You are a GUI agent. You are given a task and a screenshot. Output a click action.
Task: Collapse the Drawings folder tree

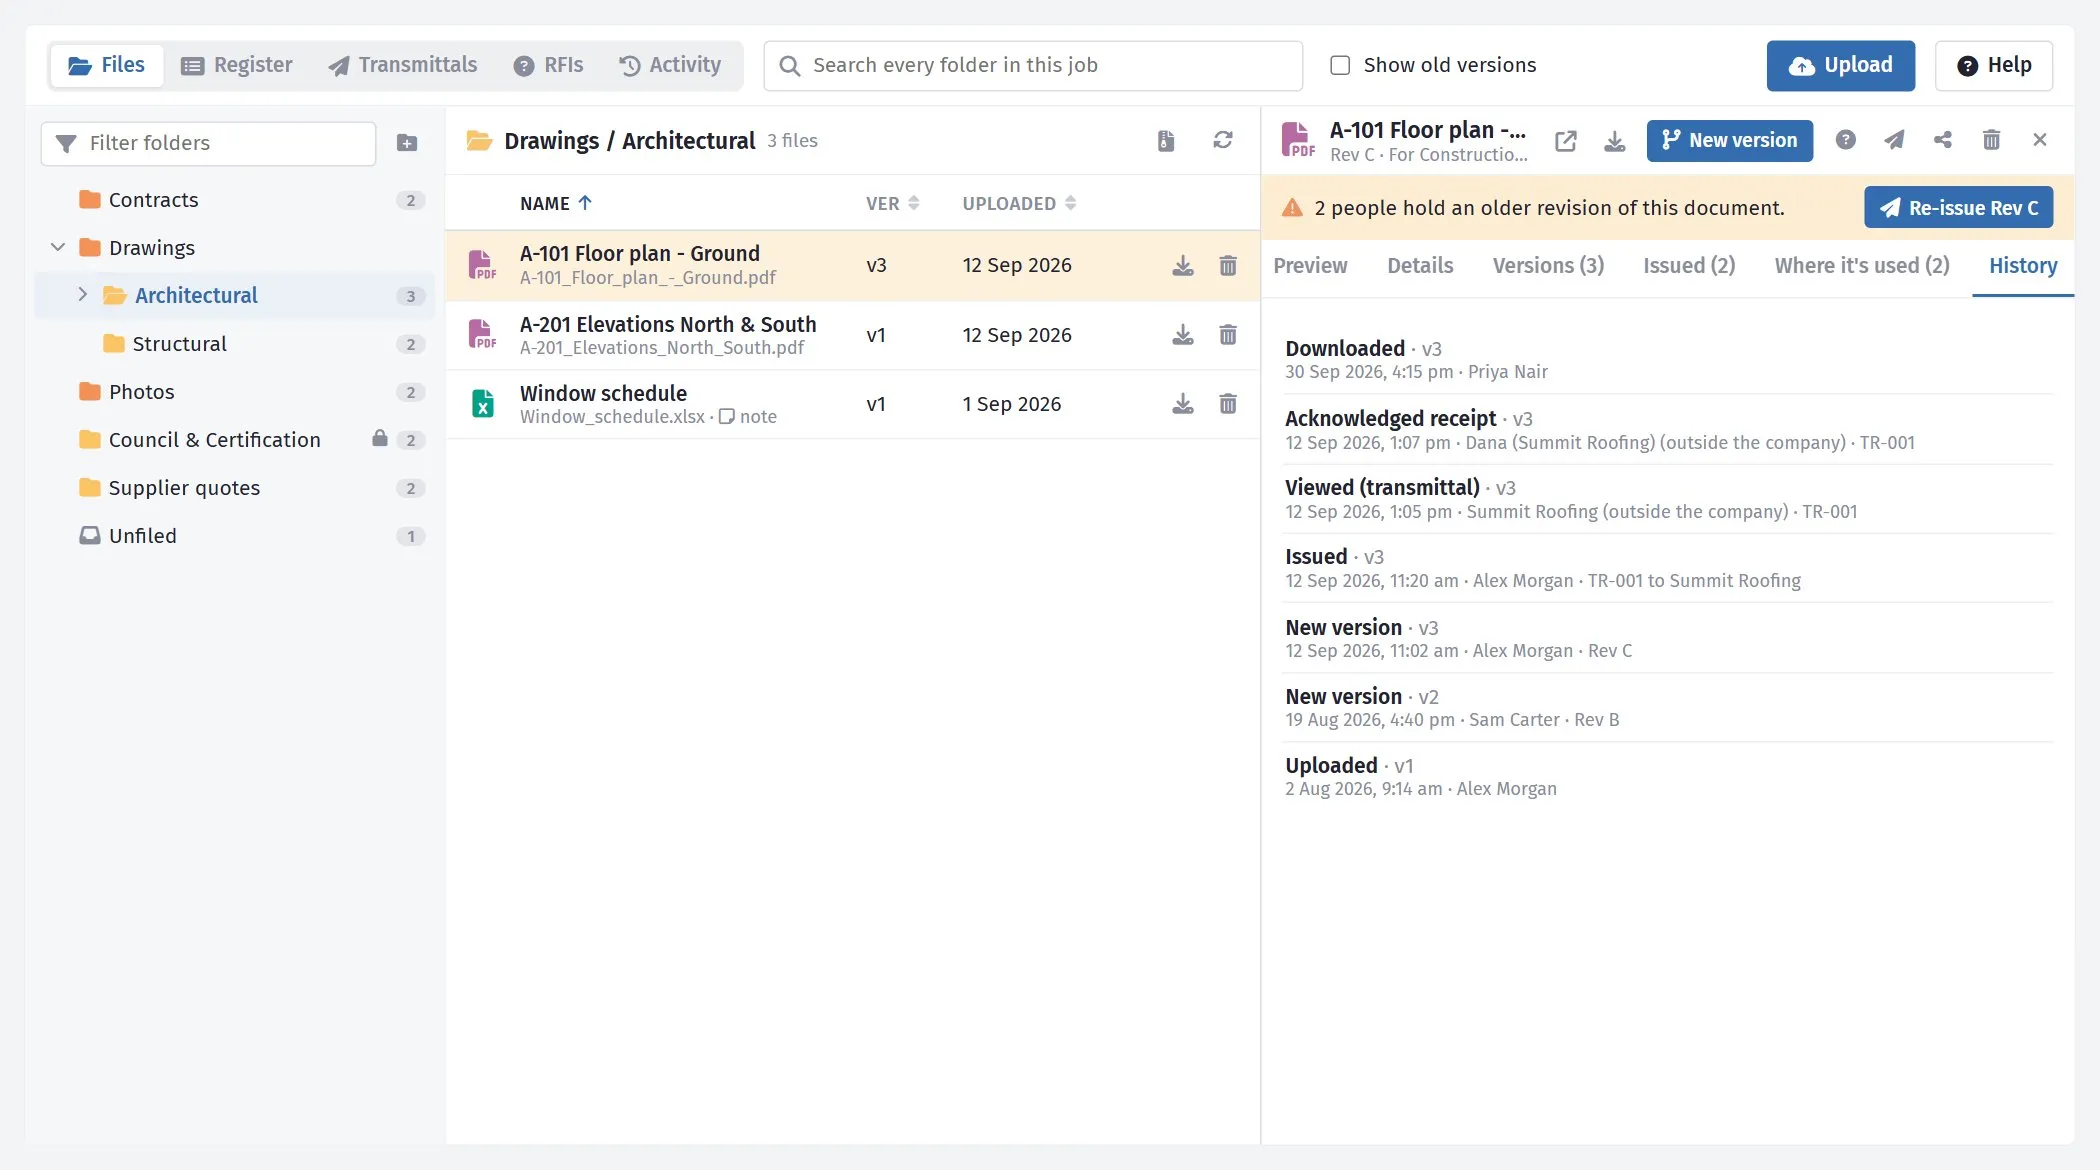click(58, 247)
